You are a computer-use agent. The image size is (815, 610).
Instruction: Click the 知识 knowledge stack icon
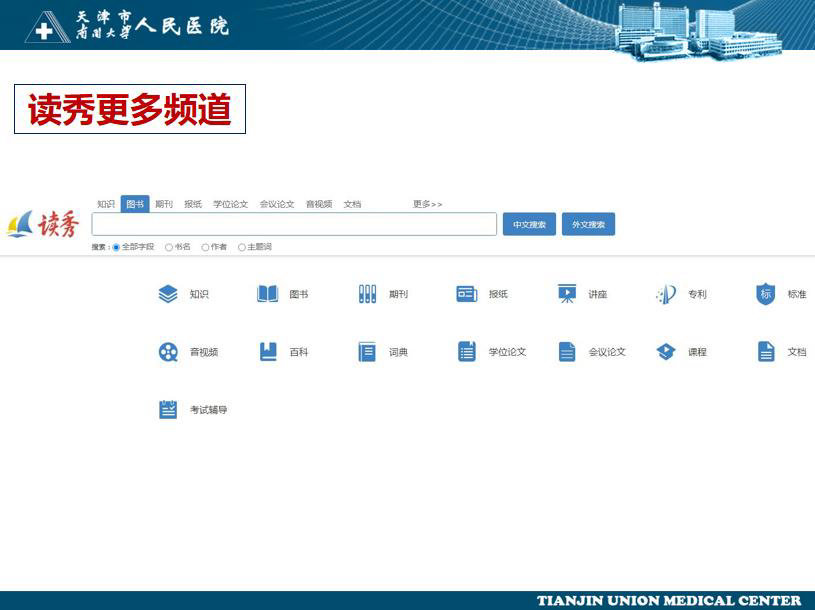tap(168, 294)
